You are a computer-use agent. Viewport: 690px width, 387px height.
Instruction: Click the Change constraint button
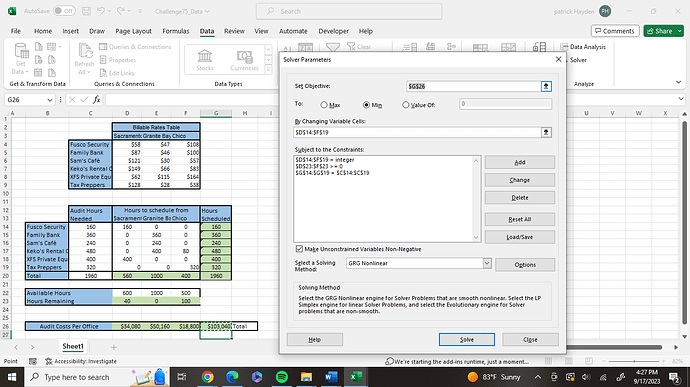click(x=520, y=180)
